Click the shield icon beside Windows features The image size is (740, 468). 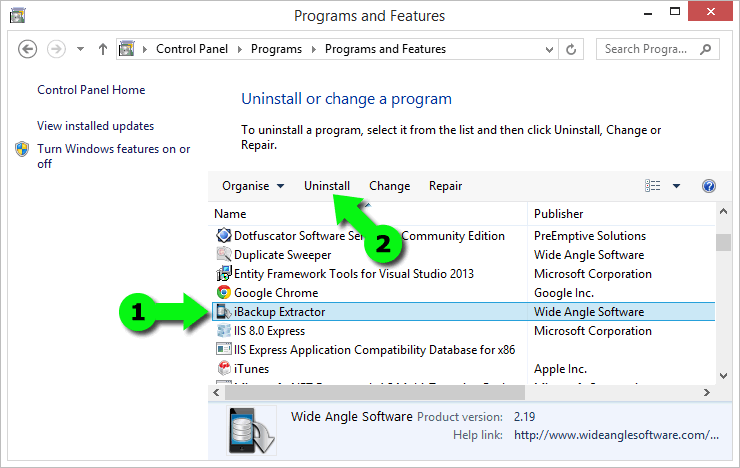(x=22, y=149)
